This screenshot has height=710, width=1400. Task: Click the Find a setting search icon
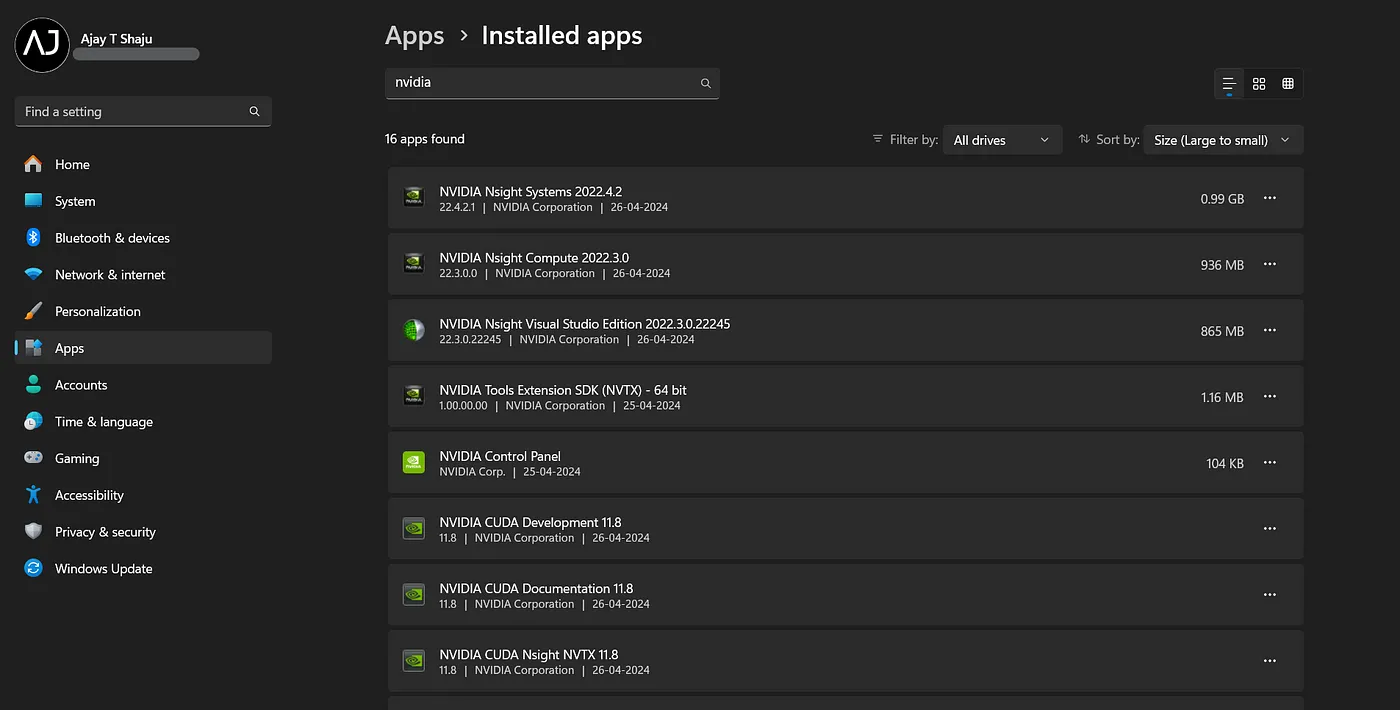coord(254,112)
